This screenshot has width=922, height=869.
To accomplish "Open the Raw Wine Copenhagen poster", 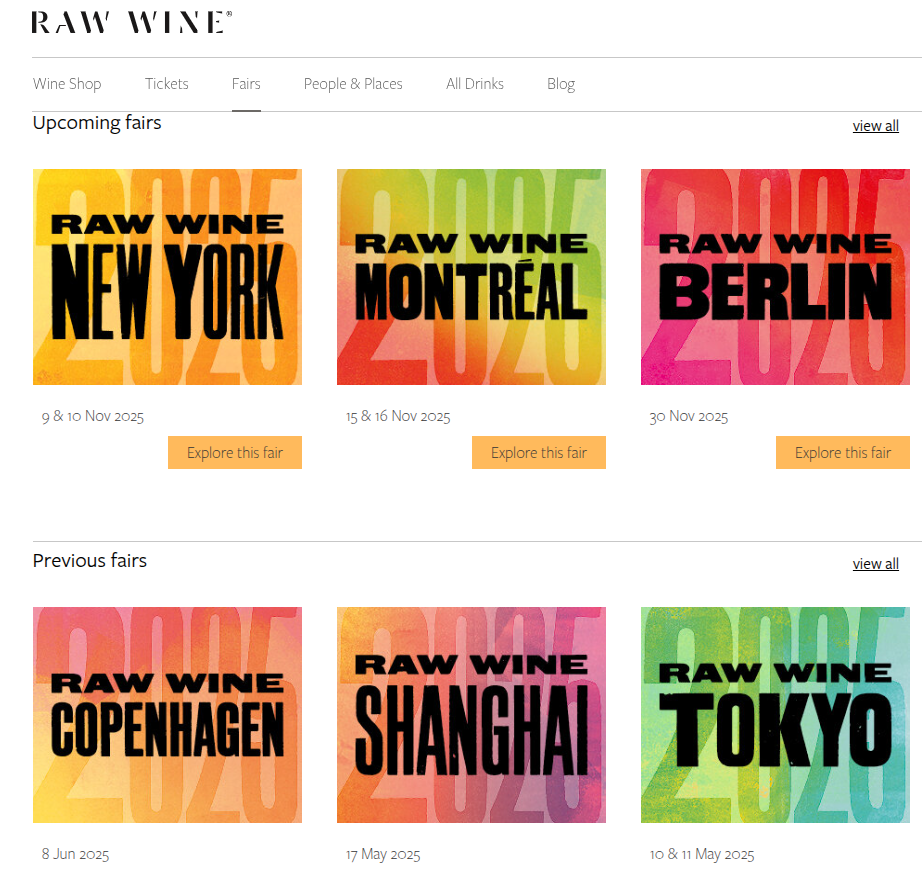I will coord(167,715).
